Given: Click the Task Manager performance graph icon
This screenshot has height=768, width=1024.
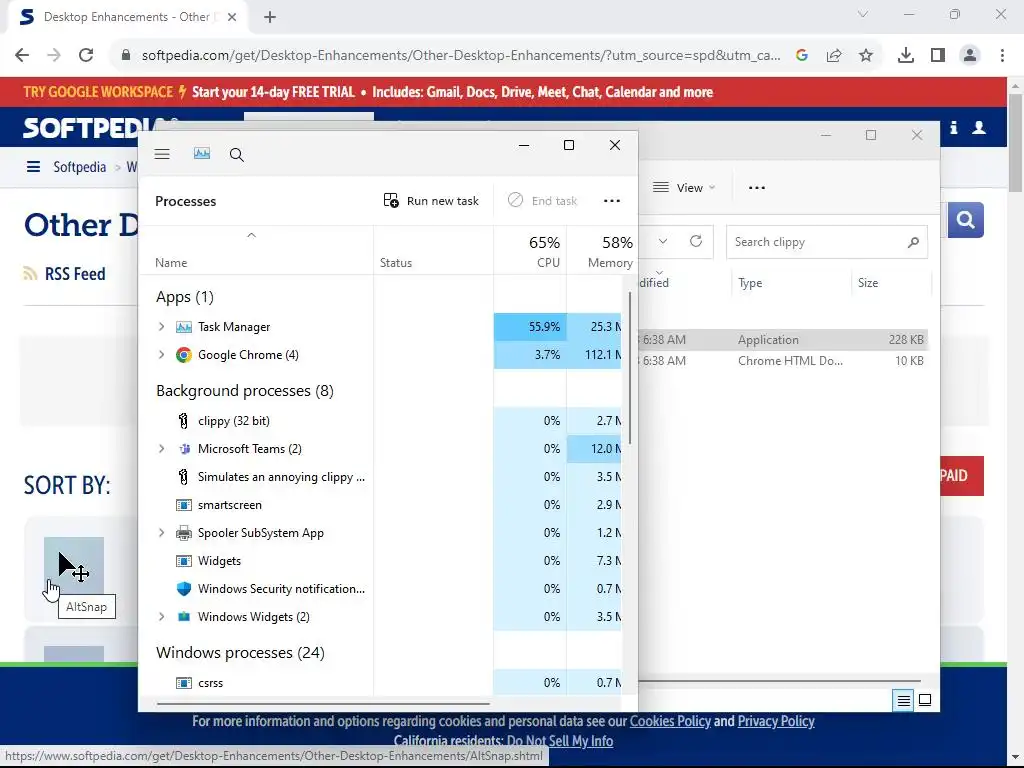Looking at the screenshot, I should coord(202,153).
